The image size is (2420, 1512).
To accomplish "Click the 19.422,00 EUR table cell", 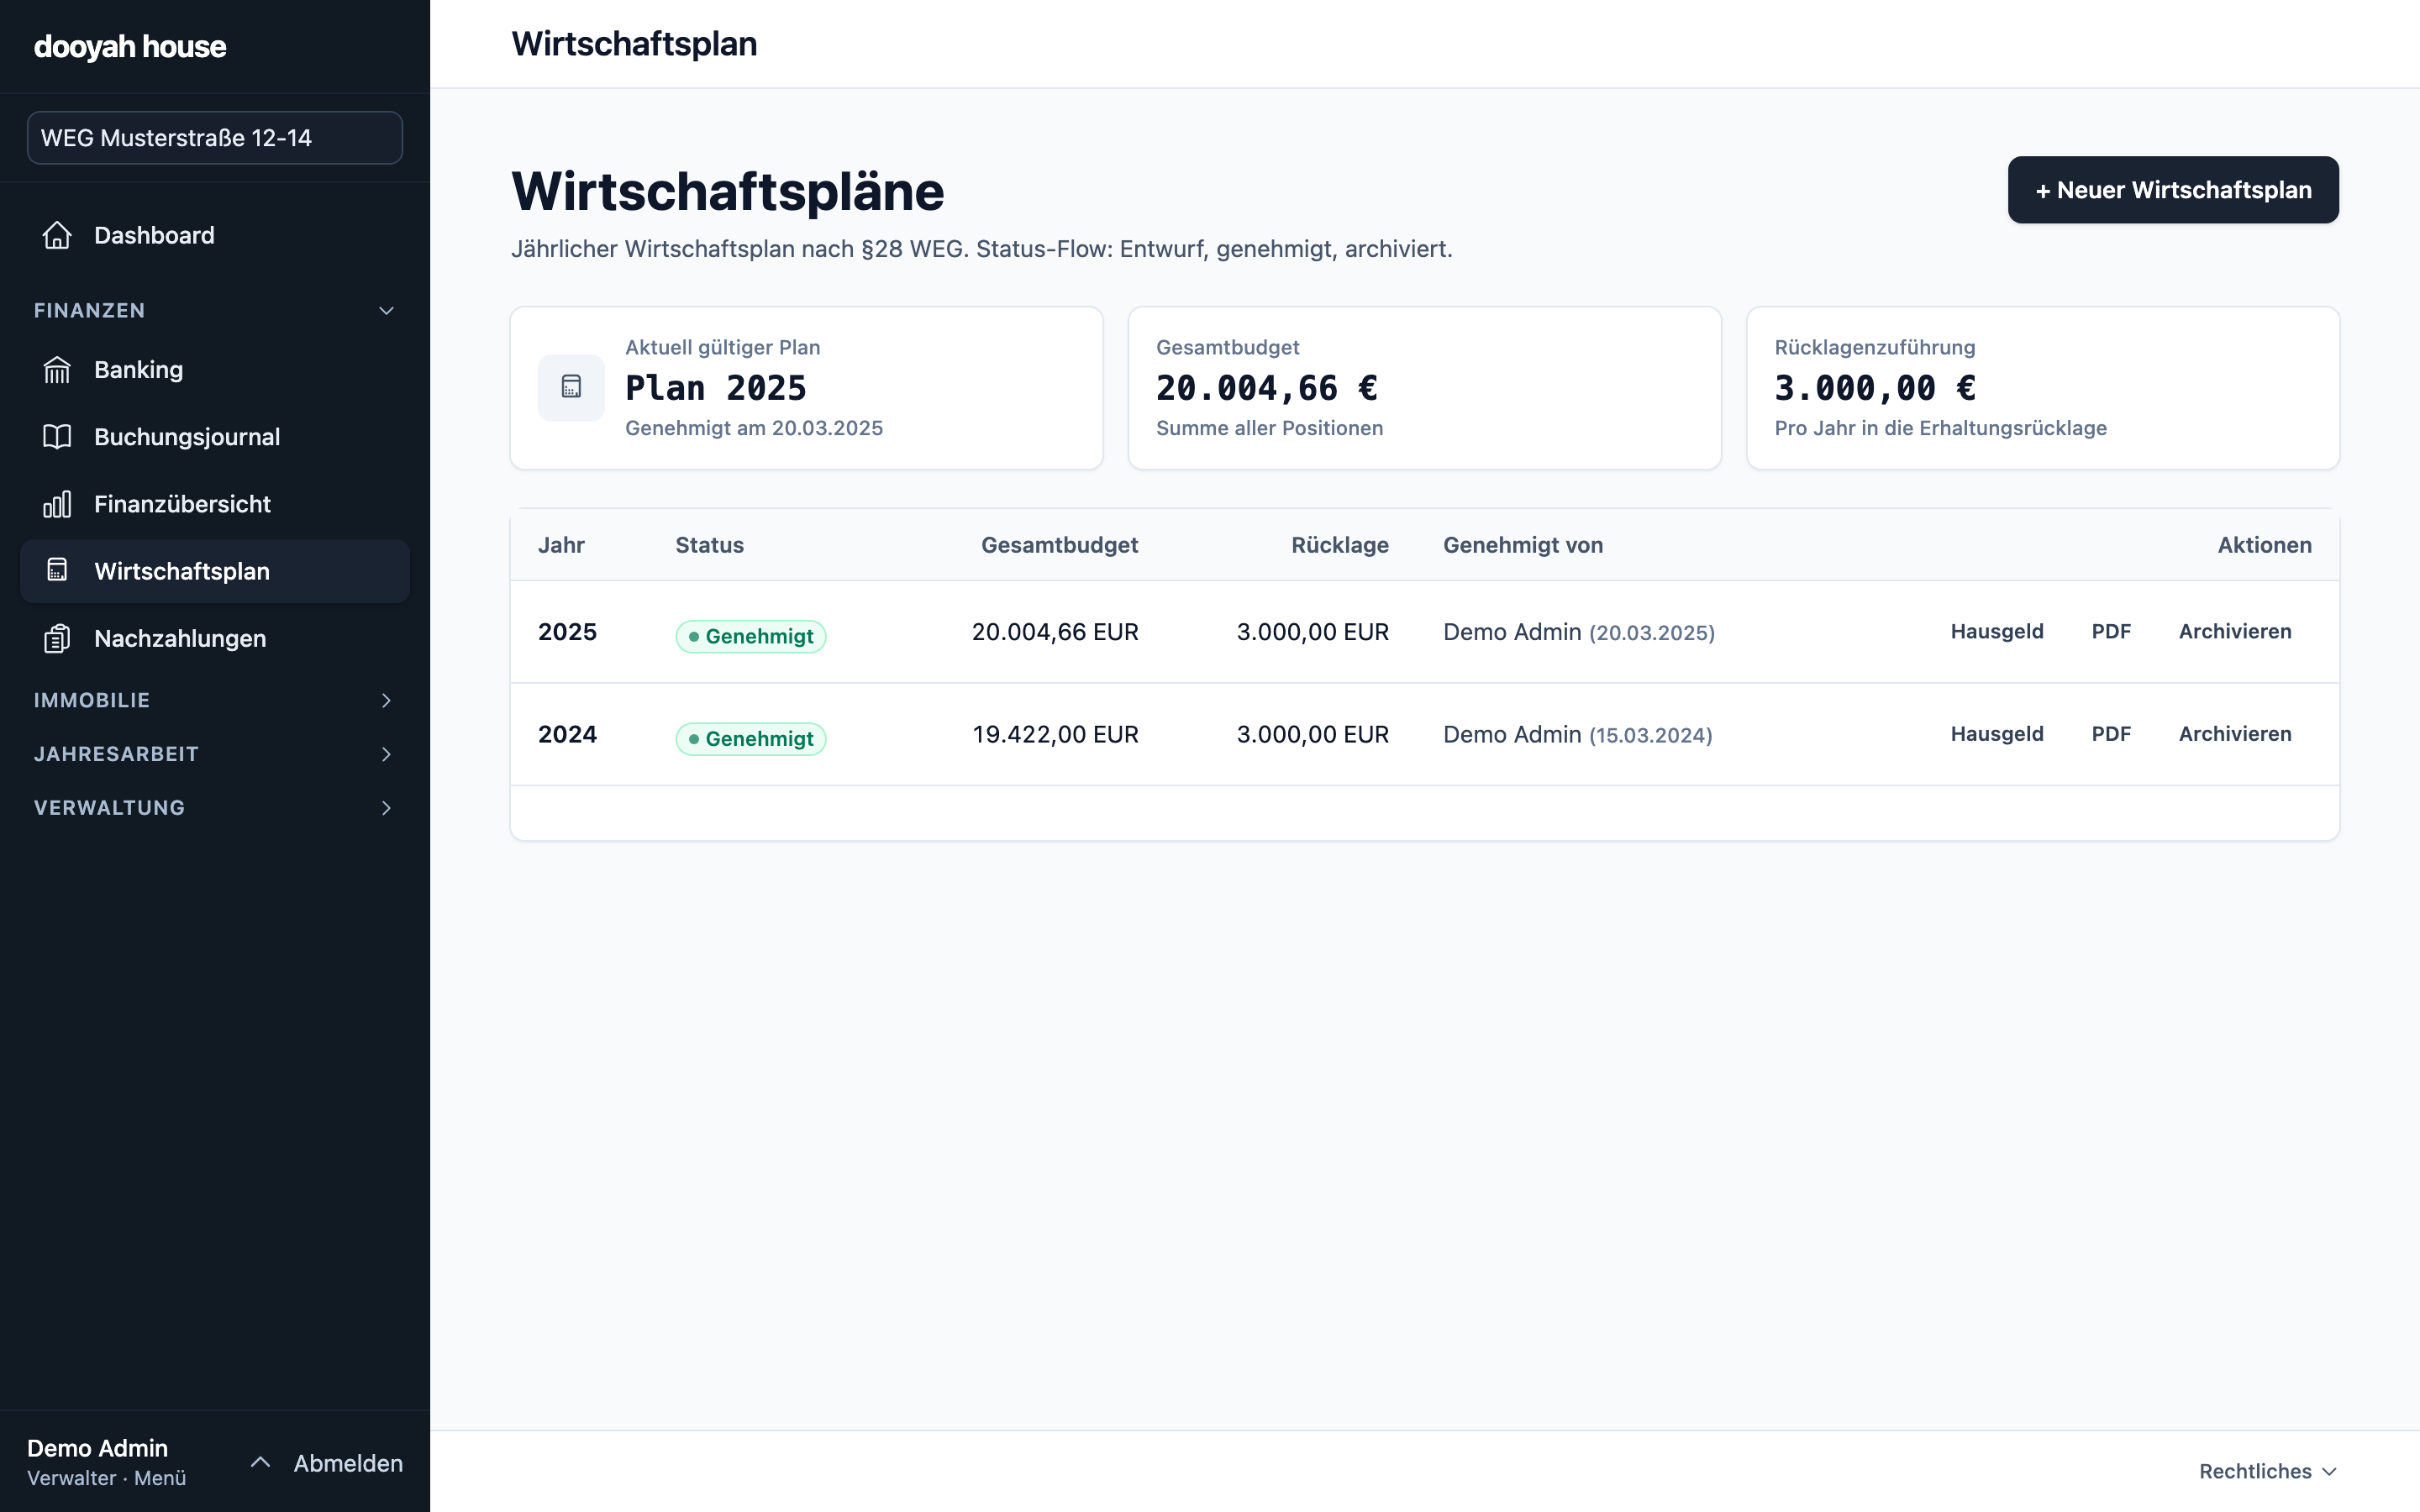I will pyautogui.click(x=1055, y=734).
